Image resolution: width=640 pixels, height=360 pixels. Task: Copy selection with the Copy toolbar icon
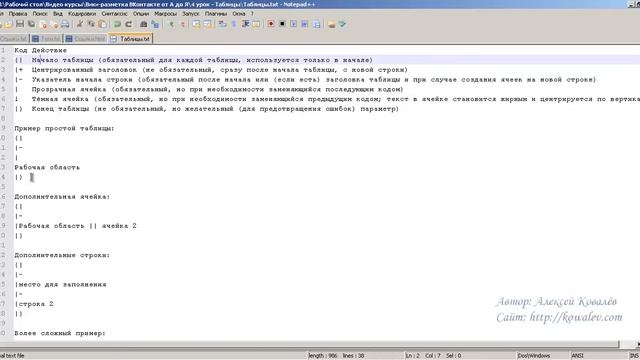click(x=91, y=24)
